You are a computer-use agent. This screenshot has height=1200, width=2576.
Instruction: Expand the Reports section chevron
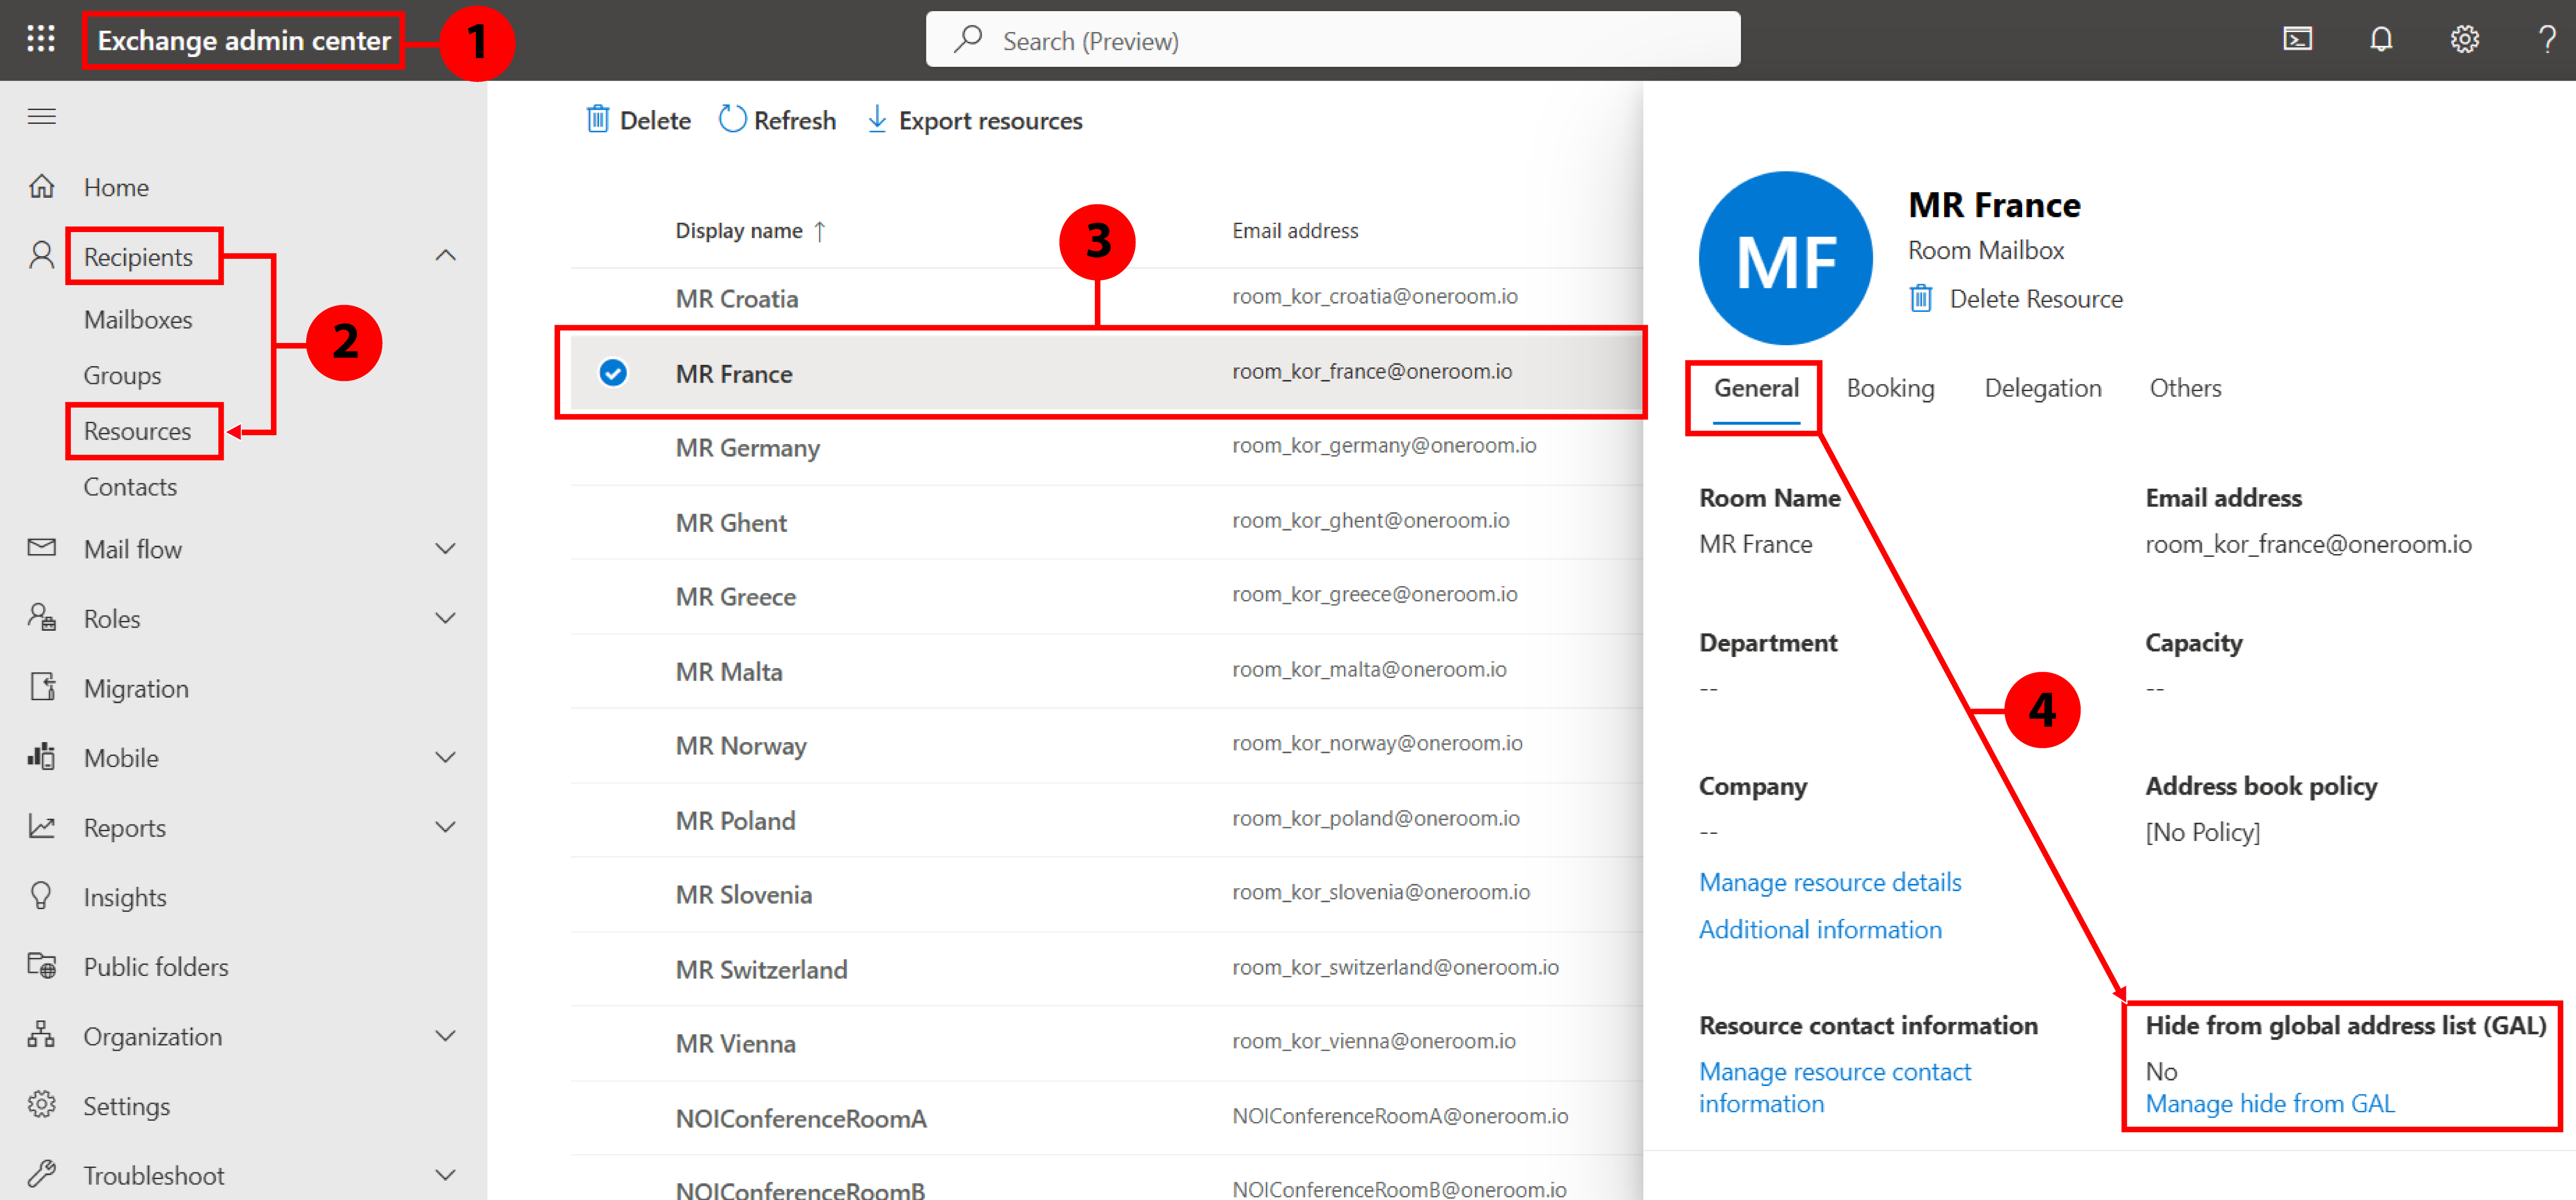(x=446, y=827)
